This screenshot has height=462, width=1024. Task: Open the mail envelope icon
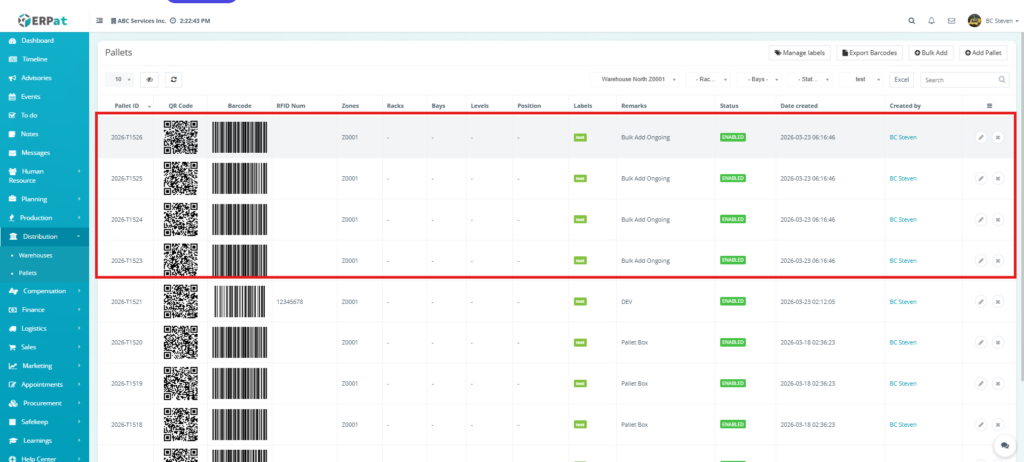point(951,20)
